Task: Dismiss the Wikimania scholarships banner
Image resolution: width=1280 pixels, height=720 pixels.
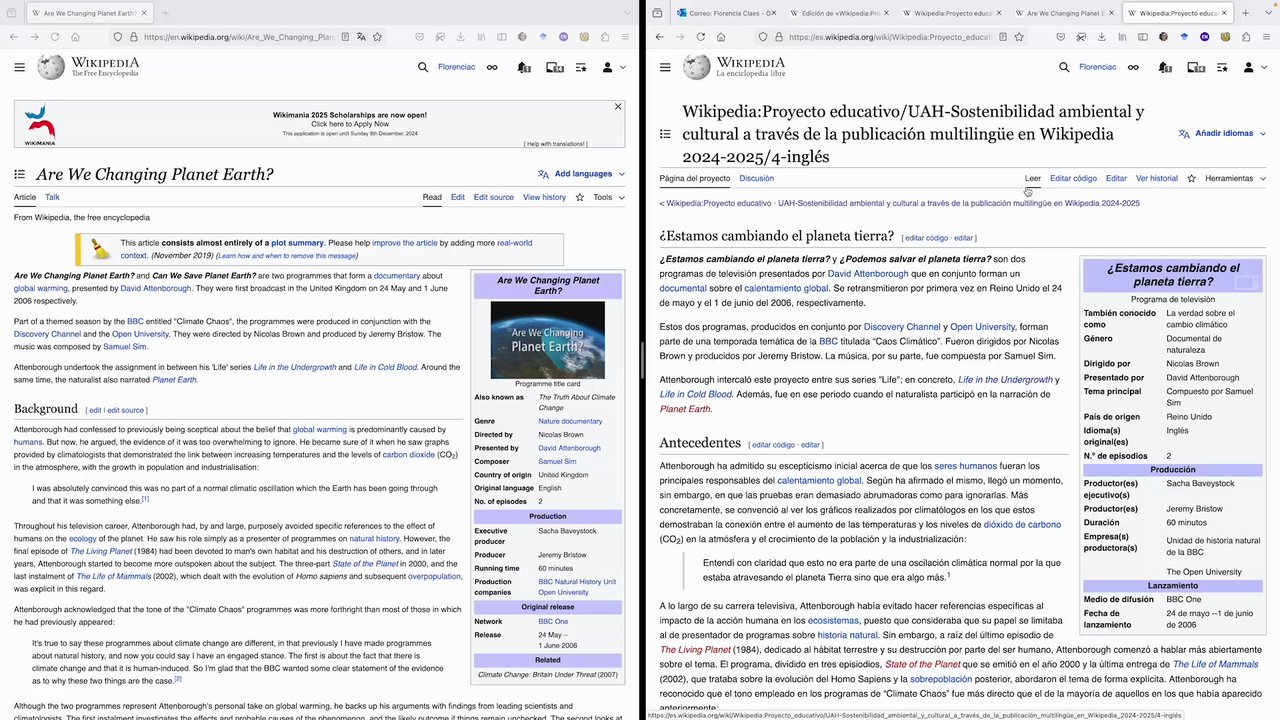Action: 618,106
